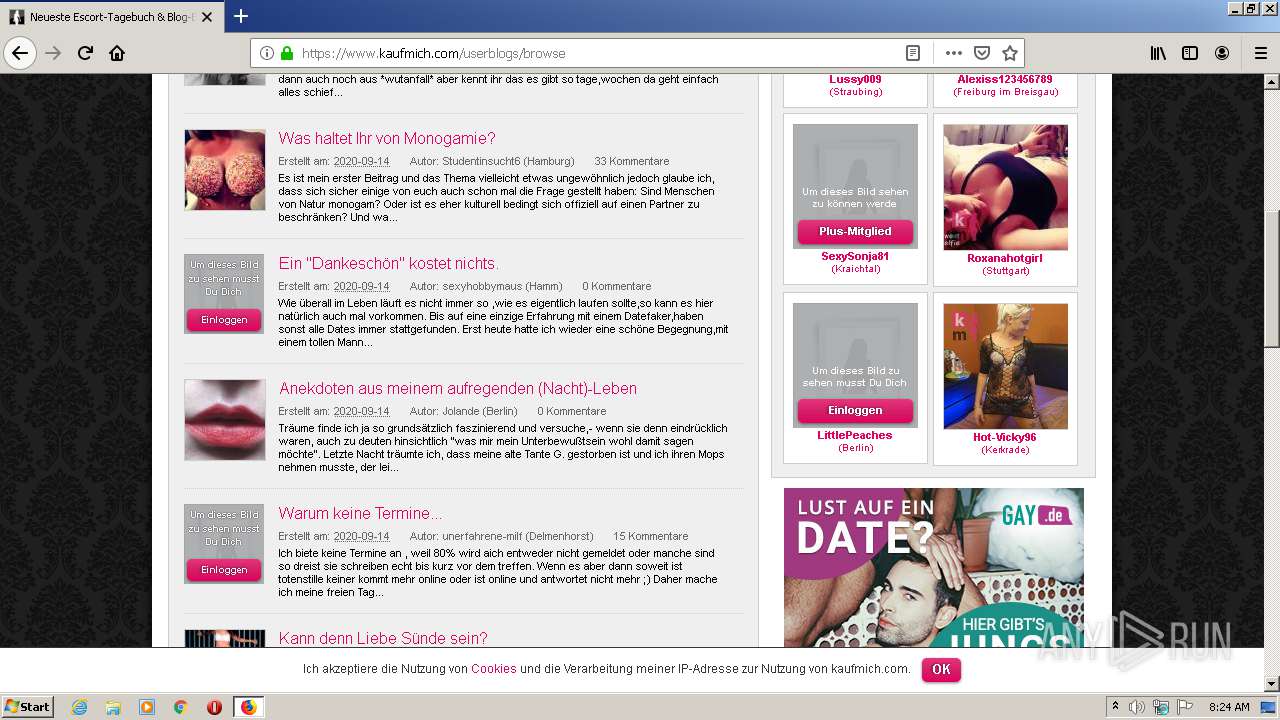Viewport: 1280px width, 720px height.
Task: Click the forward navigation arrow
Action: pyautogui.click(x=54, y=53)
